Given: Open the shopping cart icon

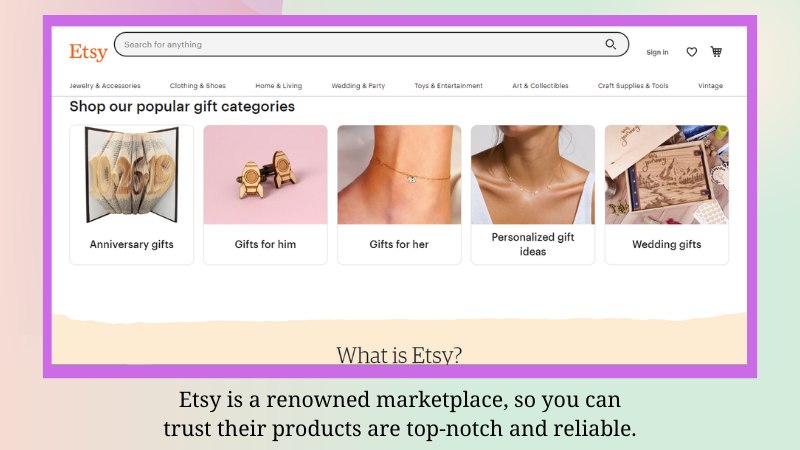Looking at the screenshot, I should point(716,52).
